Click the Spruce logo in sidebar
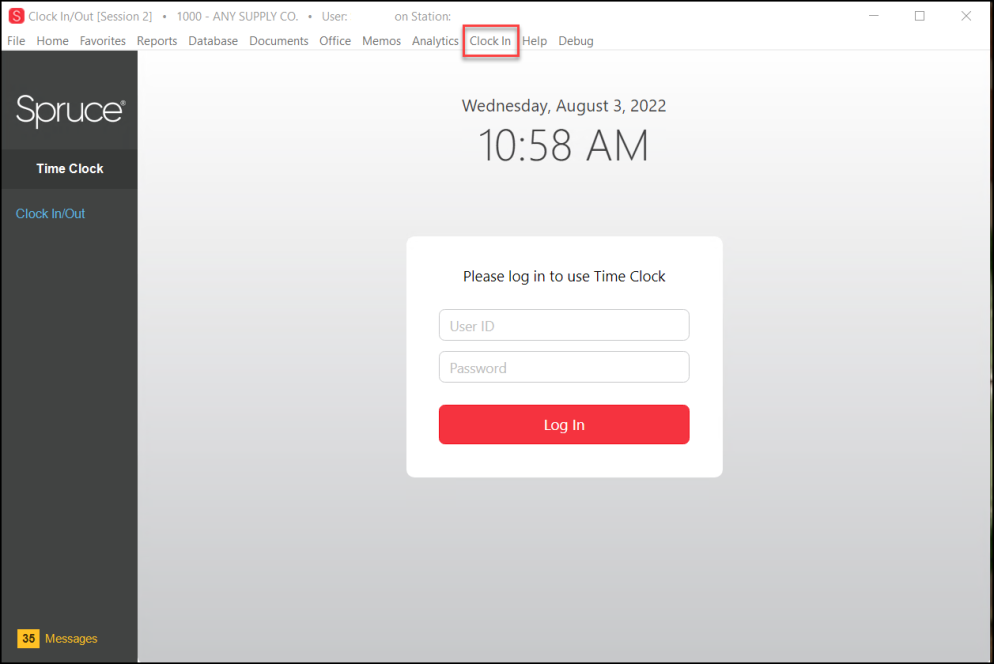This screenshot has height=664, width=994. coord(70,110)
